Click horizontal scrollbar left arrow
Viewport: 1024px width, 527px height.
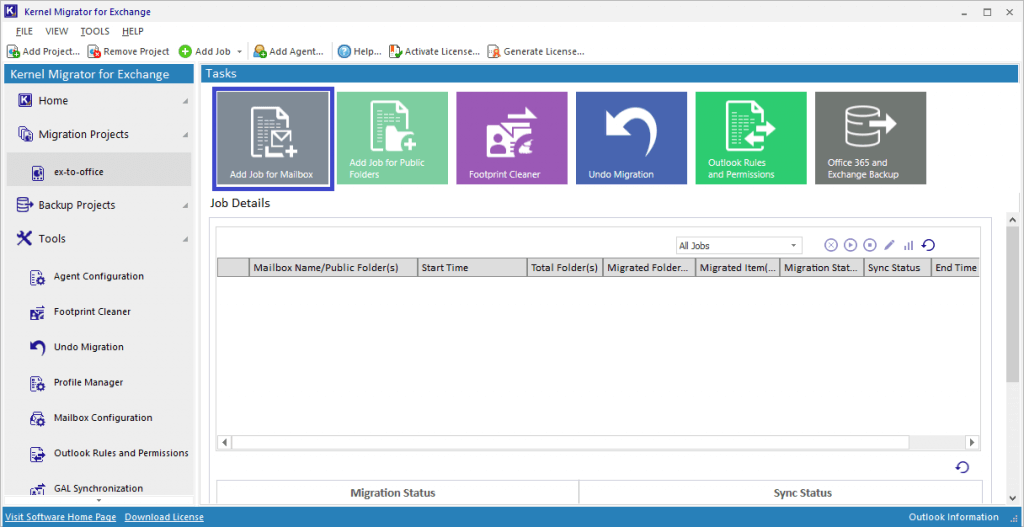(224, 442)
